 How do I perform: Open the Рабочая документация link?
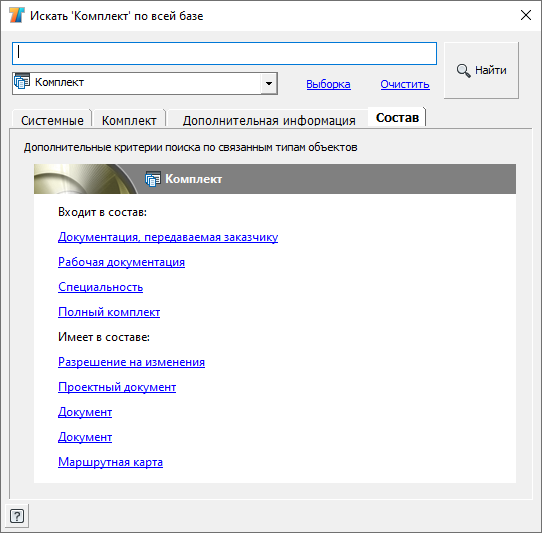[x=121, y=262]
